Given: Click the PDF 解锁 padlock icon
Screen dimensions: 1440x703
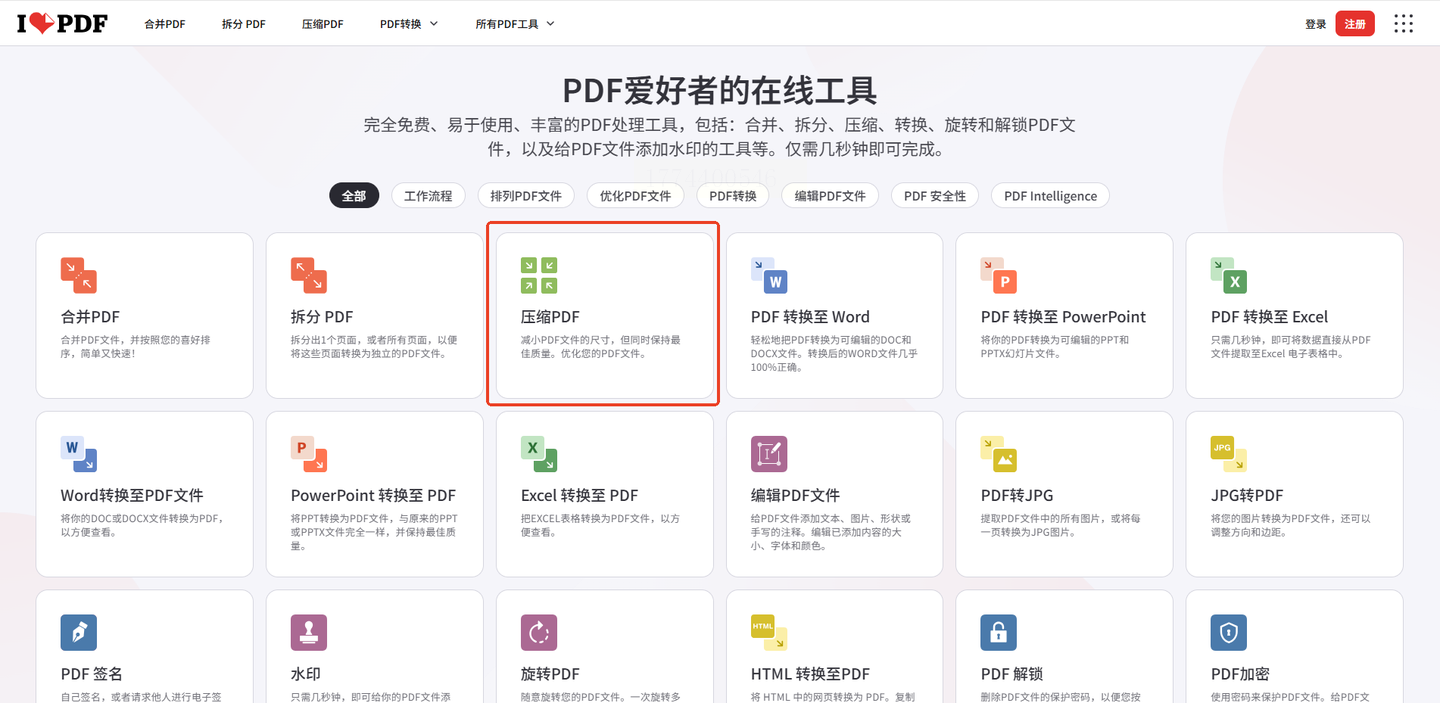Looking at the screenshot, I should (999, 632).
